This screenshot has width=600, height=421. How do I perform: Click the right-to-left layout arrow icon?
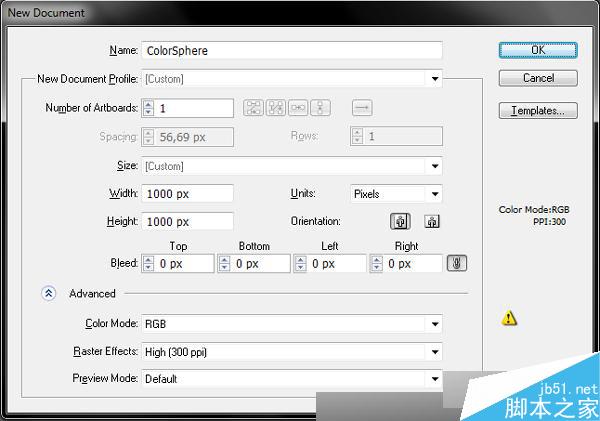pyautogui.click(x=362, y=108)
